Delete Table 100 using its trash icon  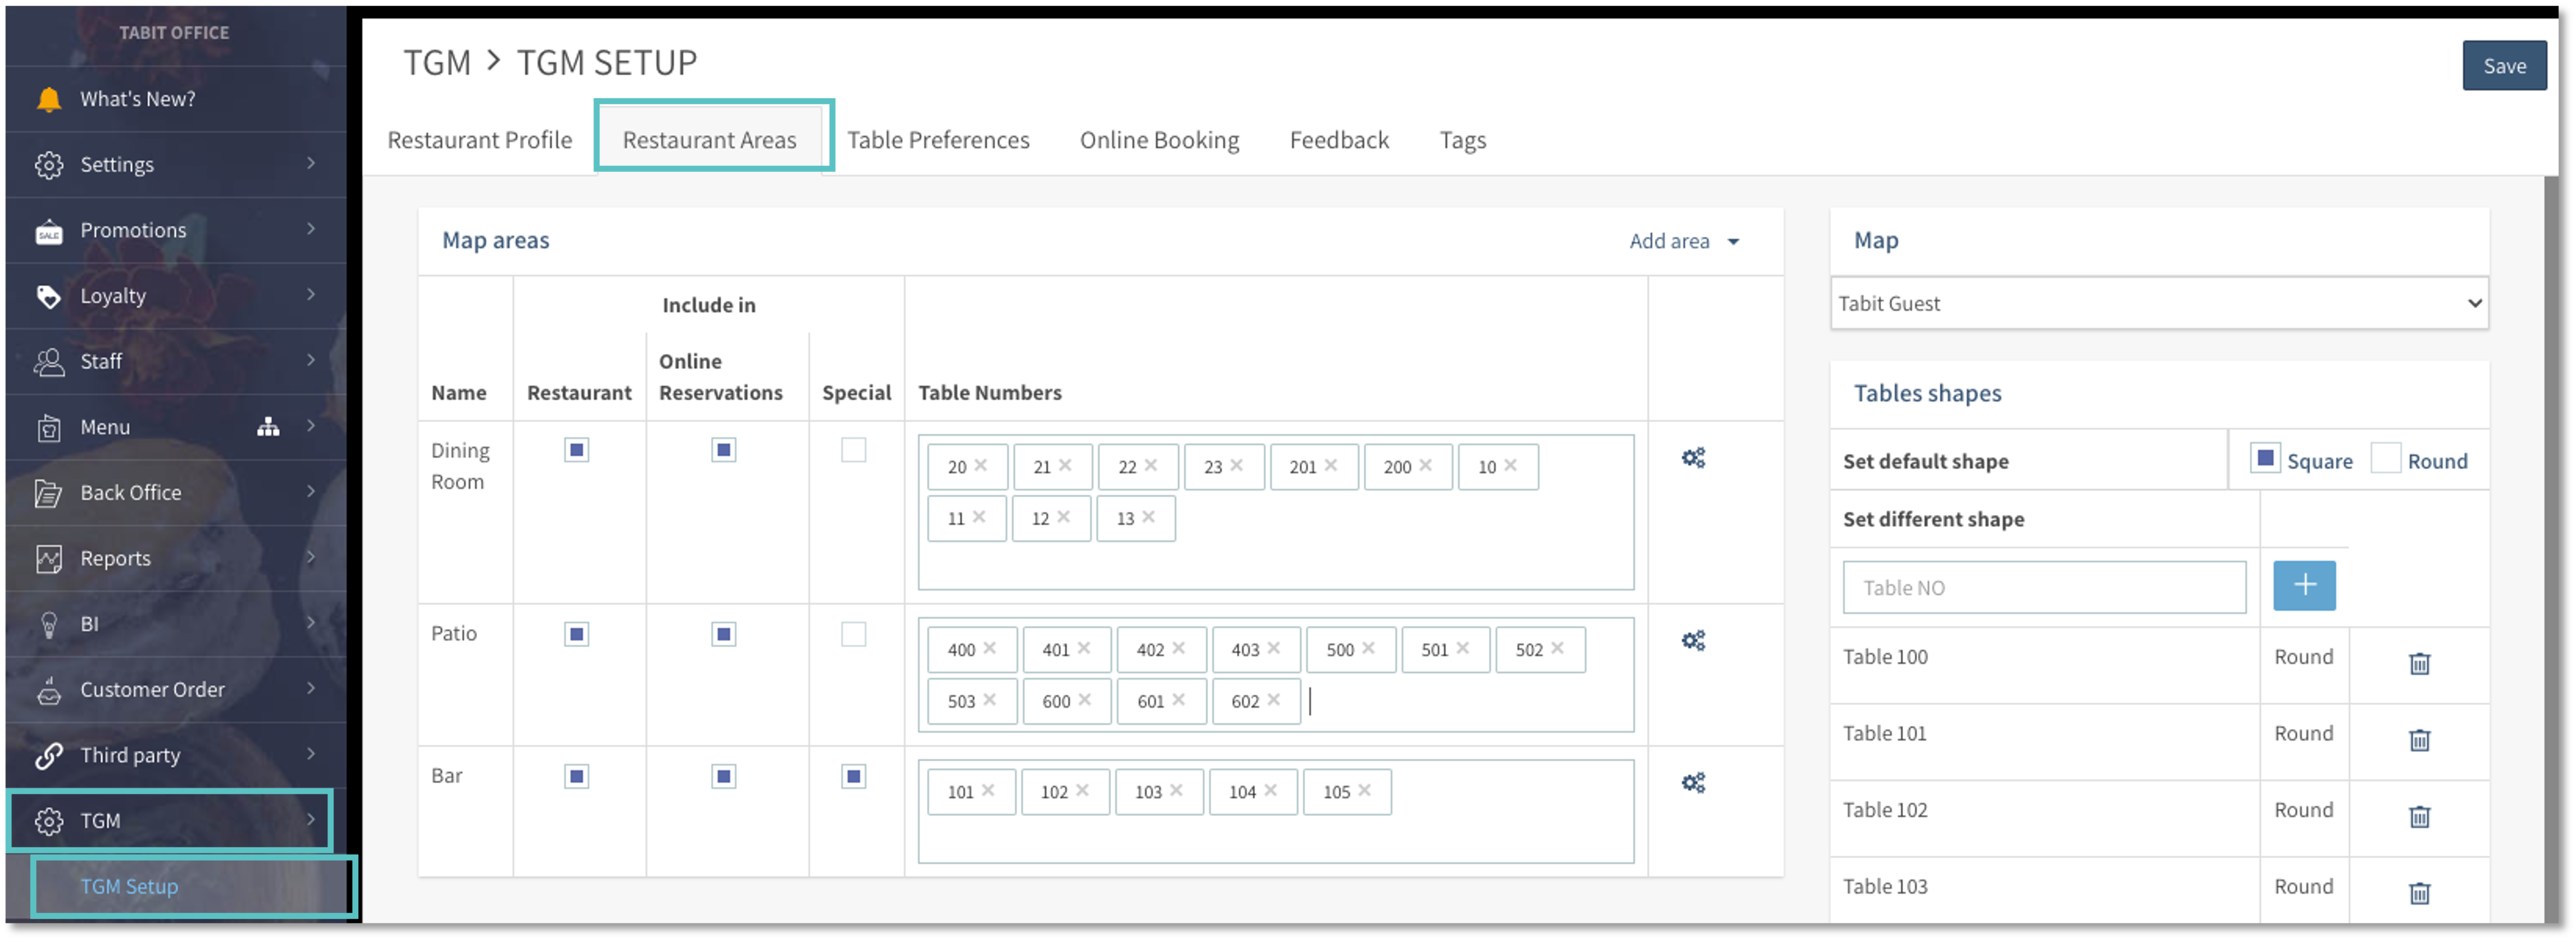pos(2419,663)
